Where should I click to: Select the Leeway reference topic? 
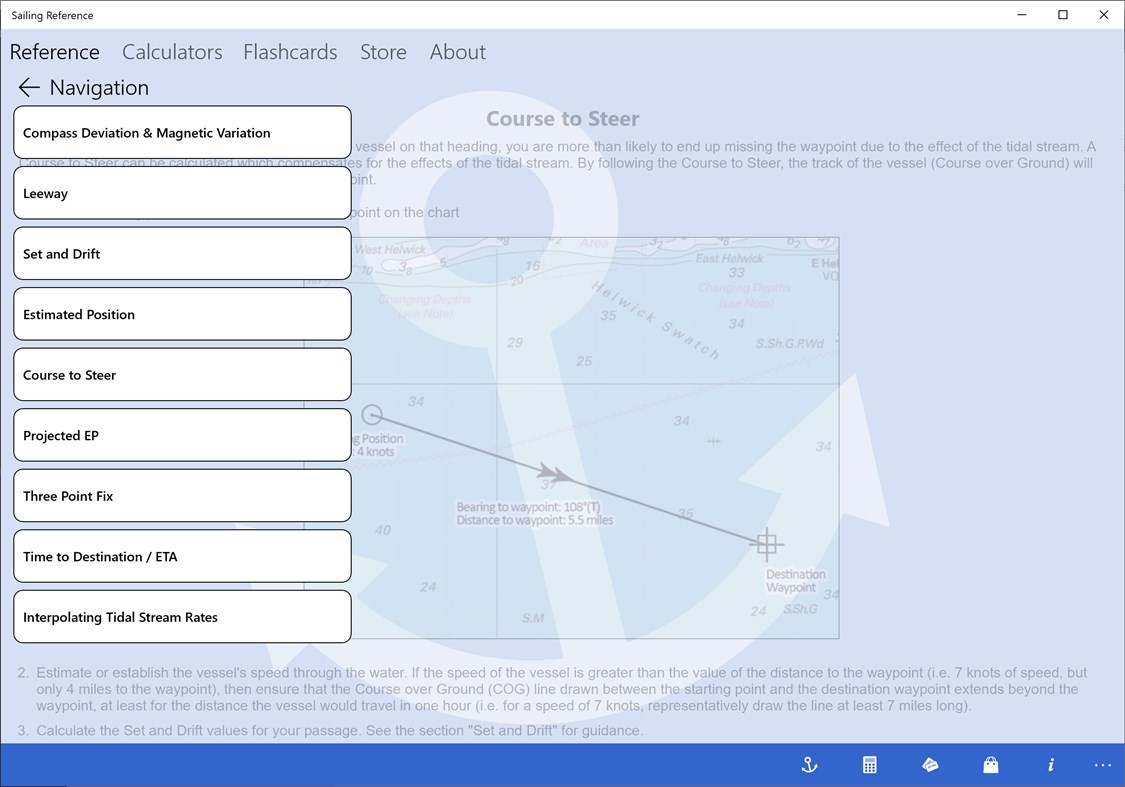click(x=182, y=192)
